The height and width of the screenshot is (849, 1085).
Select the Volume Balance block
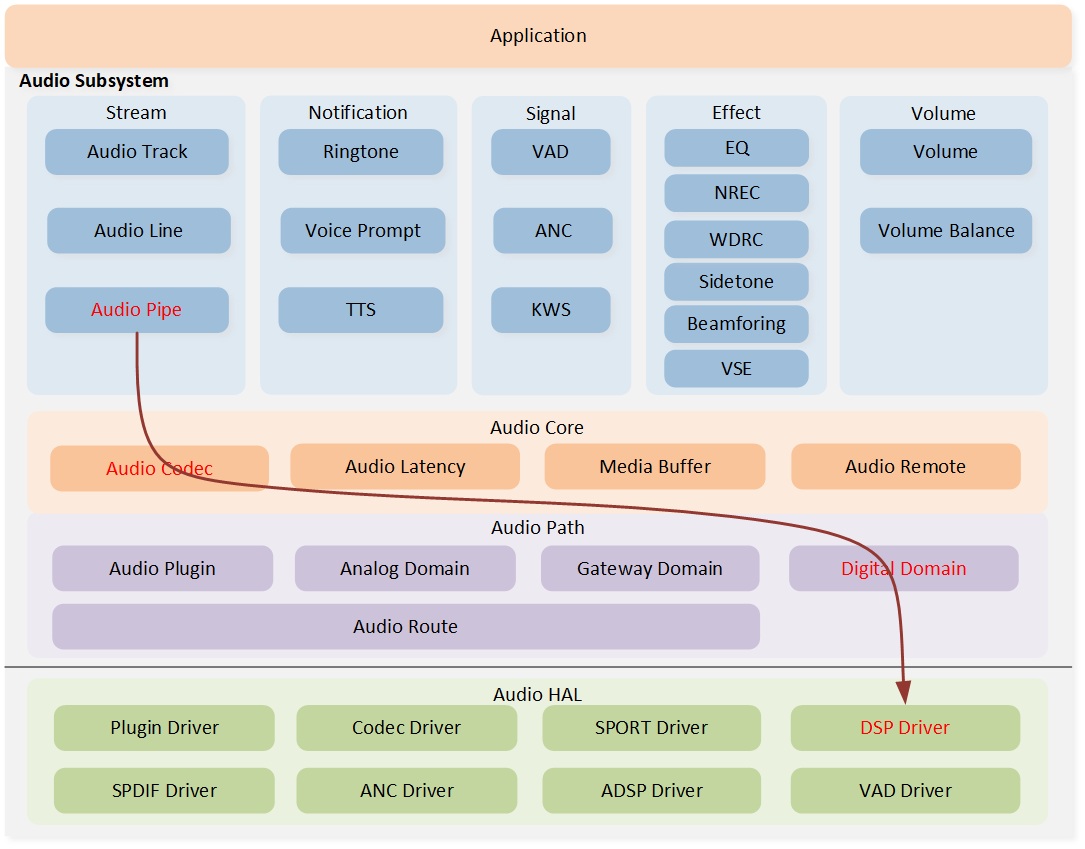point(946,230)
